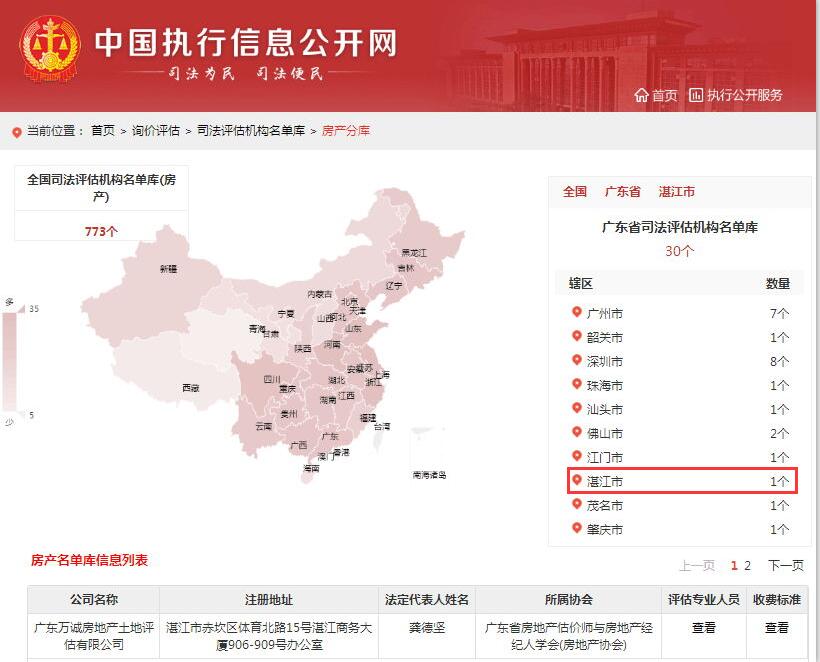Click the pin icon next to 韶关市

[x=576, y=336]
